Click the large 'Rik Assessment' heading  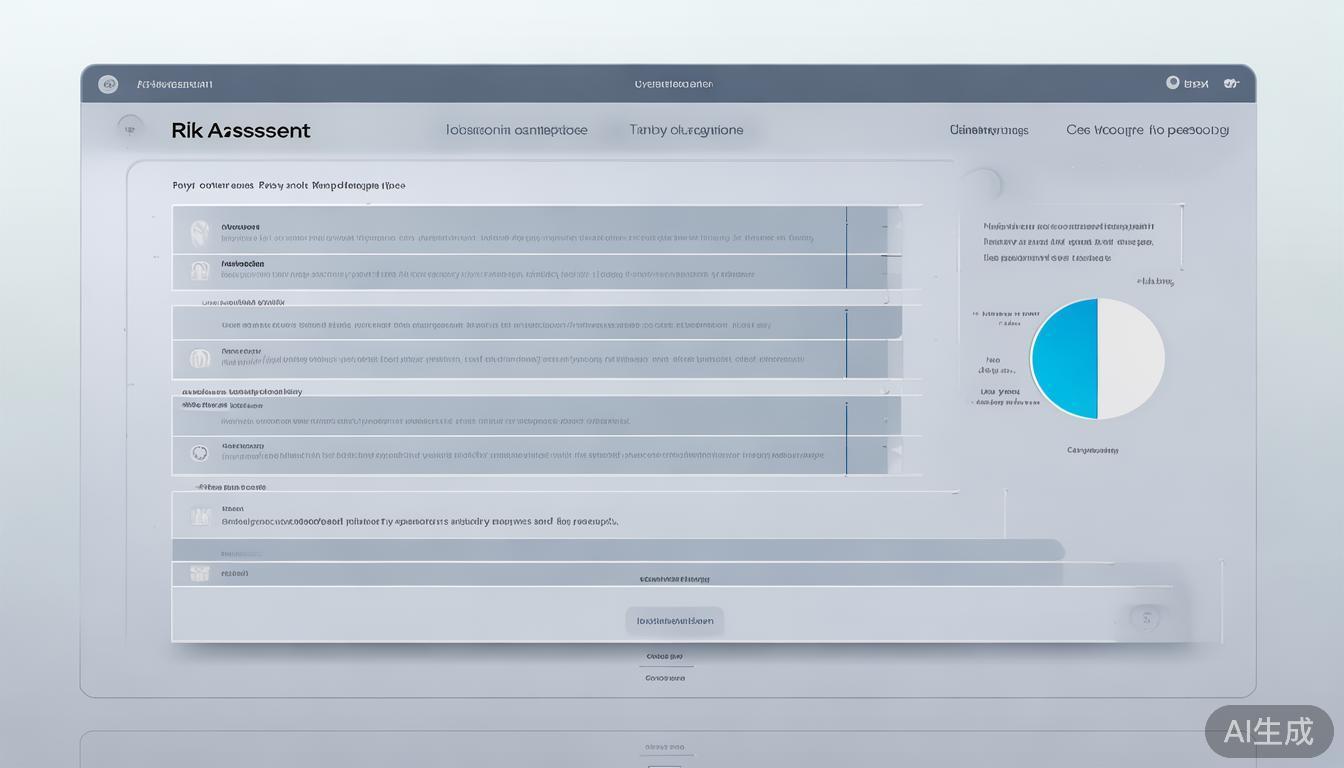(241, 130)
